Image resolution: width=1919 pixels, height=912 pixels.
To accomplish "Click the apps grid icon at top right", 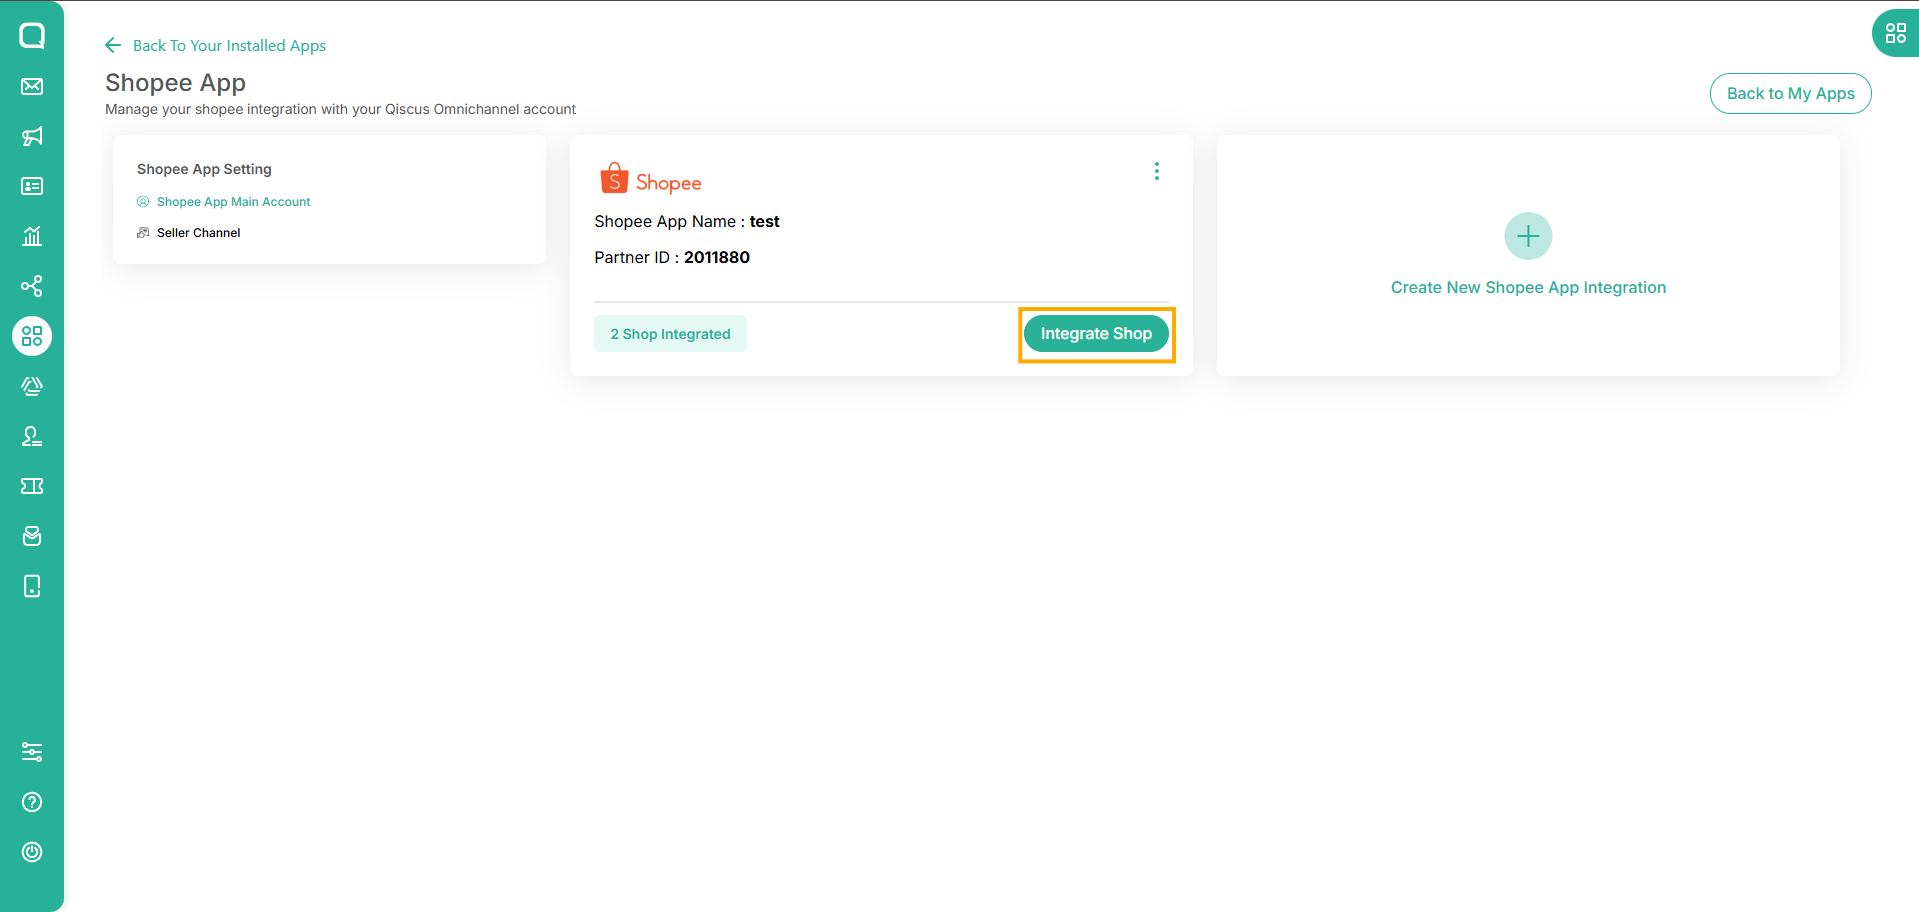I will coord(1895,33).
